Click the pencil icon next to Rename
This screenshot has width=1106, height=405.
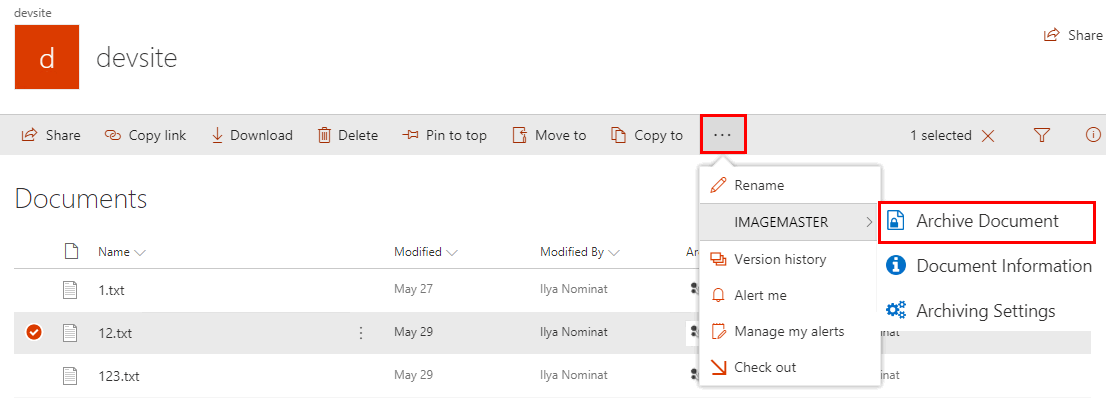tap(718, 186)
